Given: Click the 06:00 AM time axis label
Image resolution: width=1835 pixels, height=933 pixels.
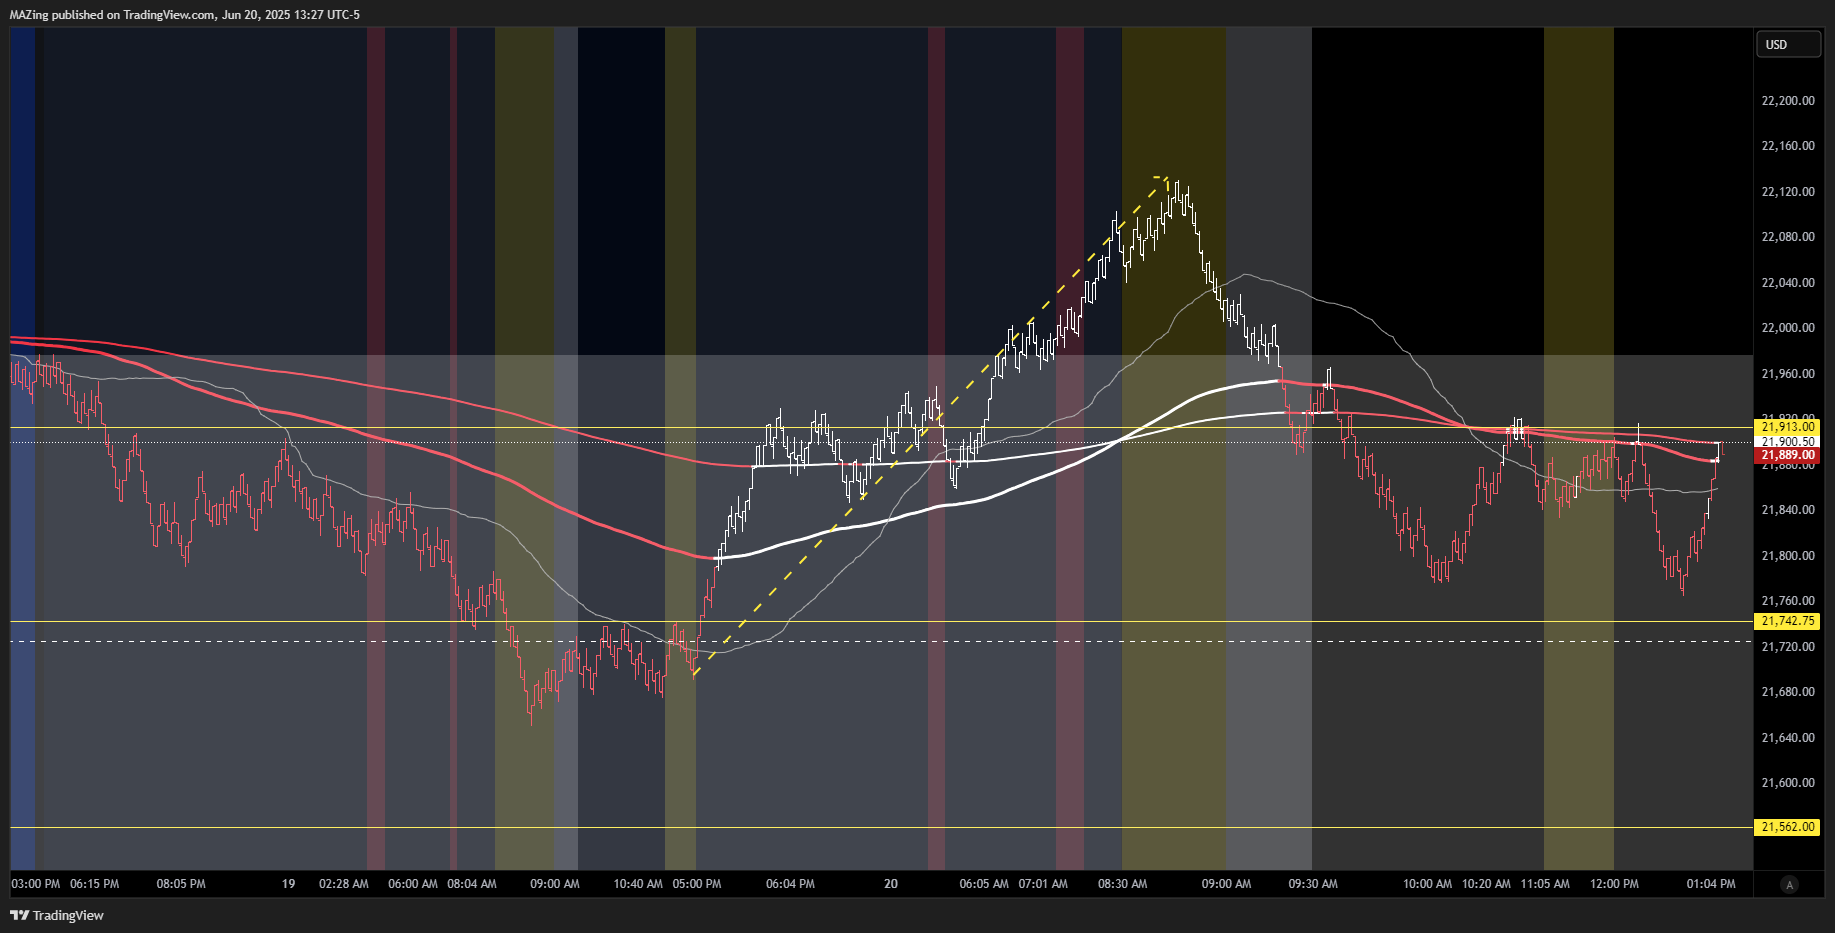Looking at the screenshot, I should (x=413, y=884).
